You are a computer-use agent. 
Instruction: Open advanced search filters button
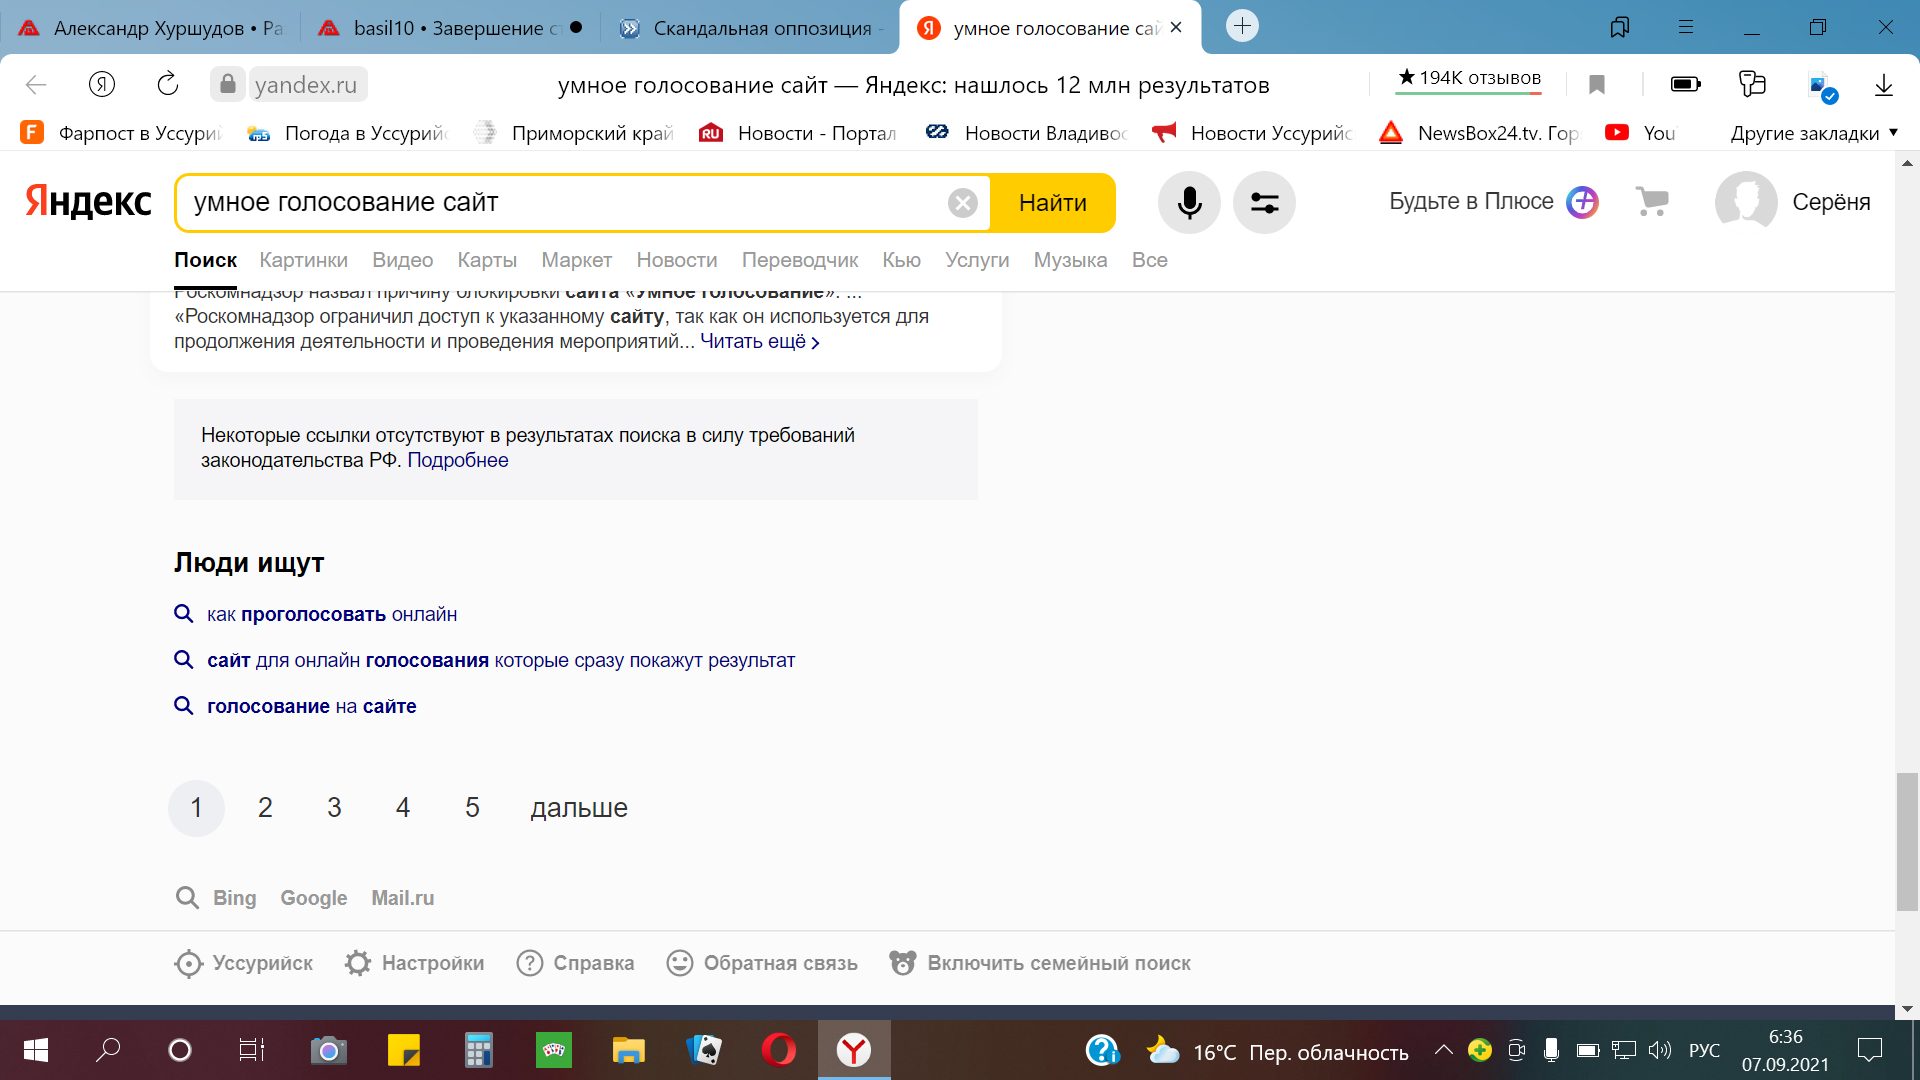(1264, 203)
